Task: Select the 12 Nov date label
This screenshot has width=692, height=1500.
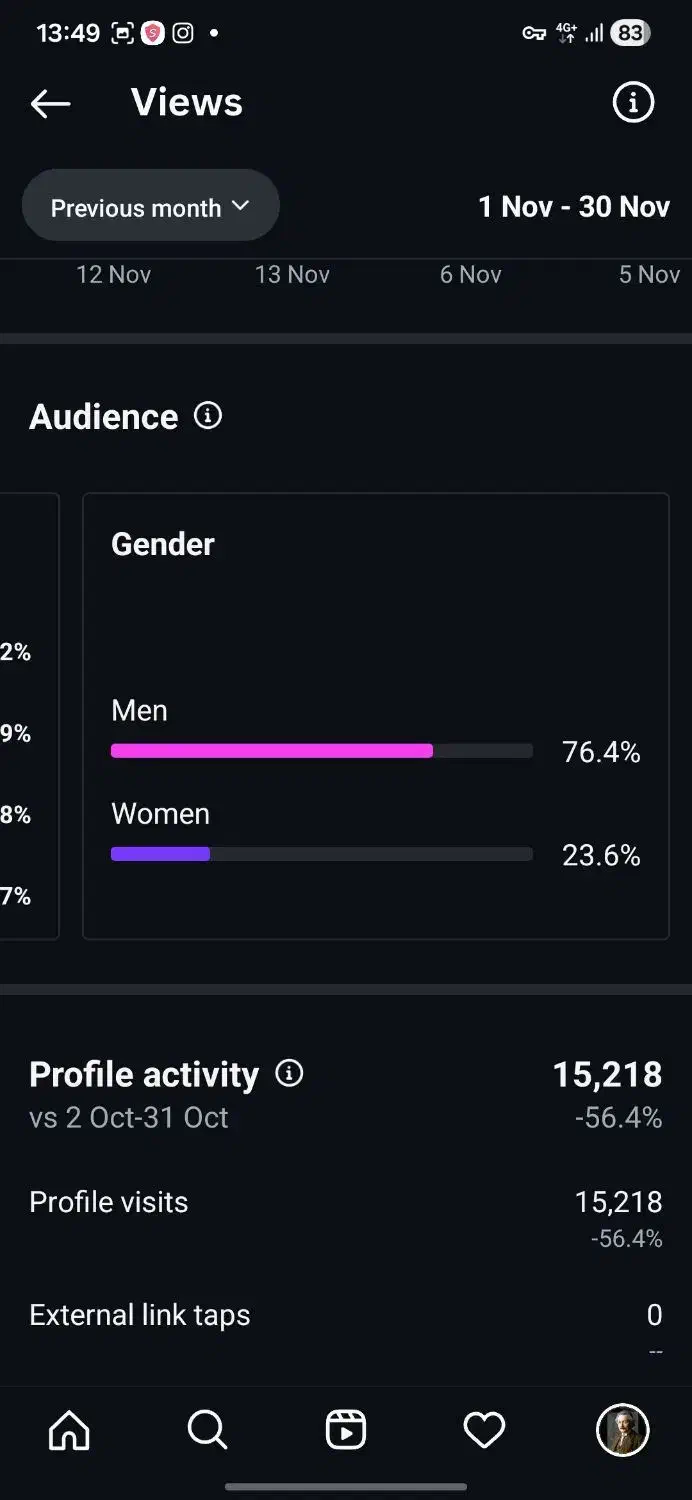Action: click(114, 275)
